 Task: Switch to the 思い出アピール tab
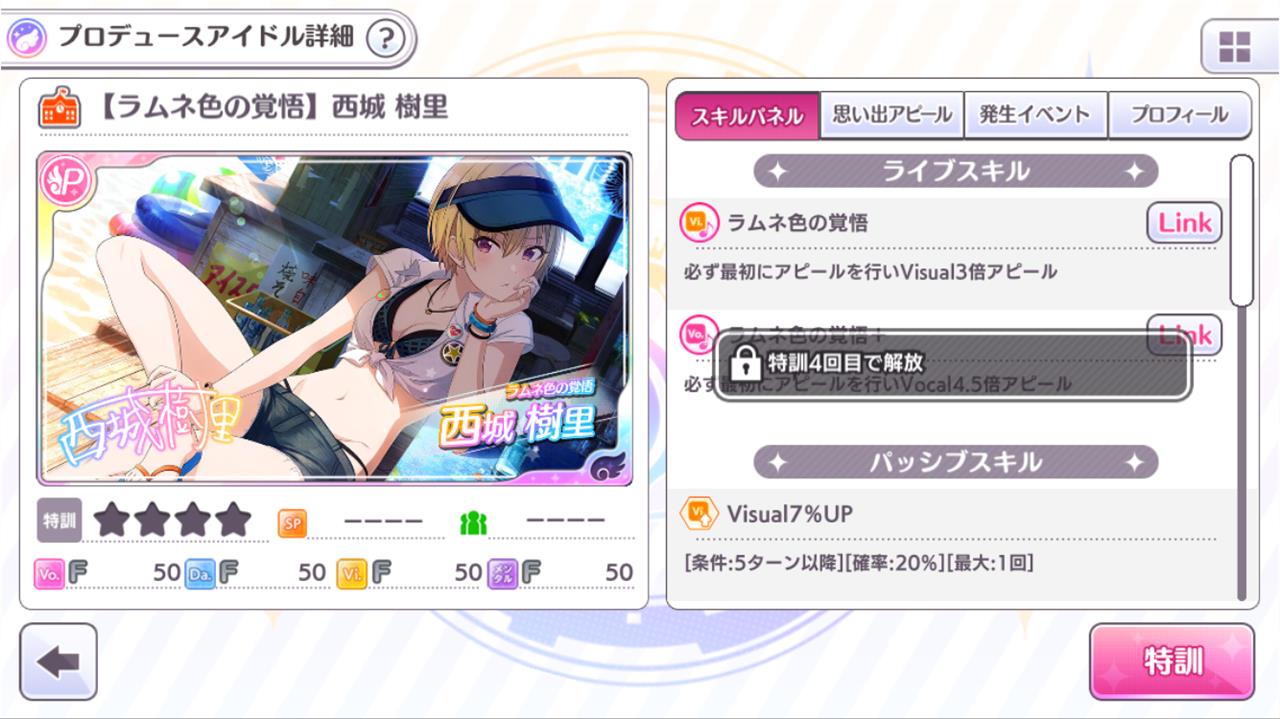point(892,115)
